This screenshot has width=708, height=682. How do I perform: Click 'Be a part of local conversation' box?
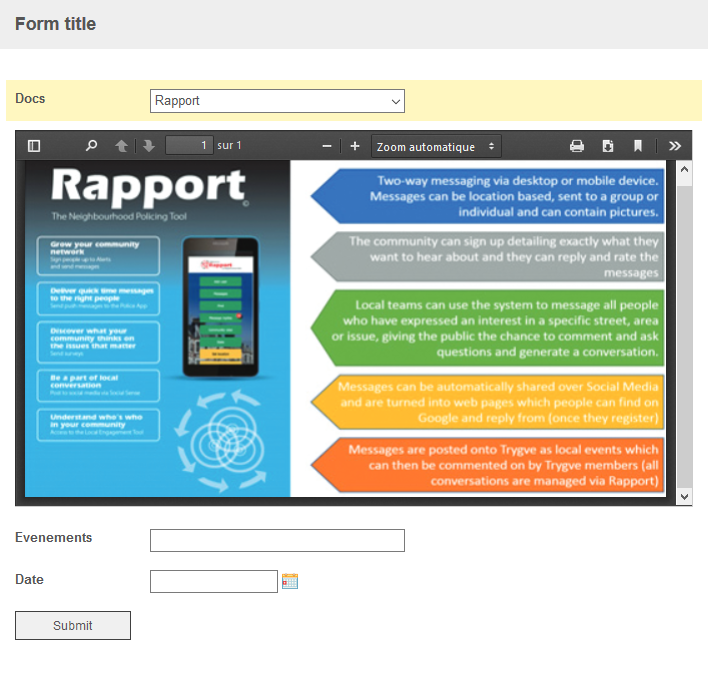(x=98, y=386)
